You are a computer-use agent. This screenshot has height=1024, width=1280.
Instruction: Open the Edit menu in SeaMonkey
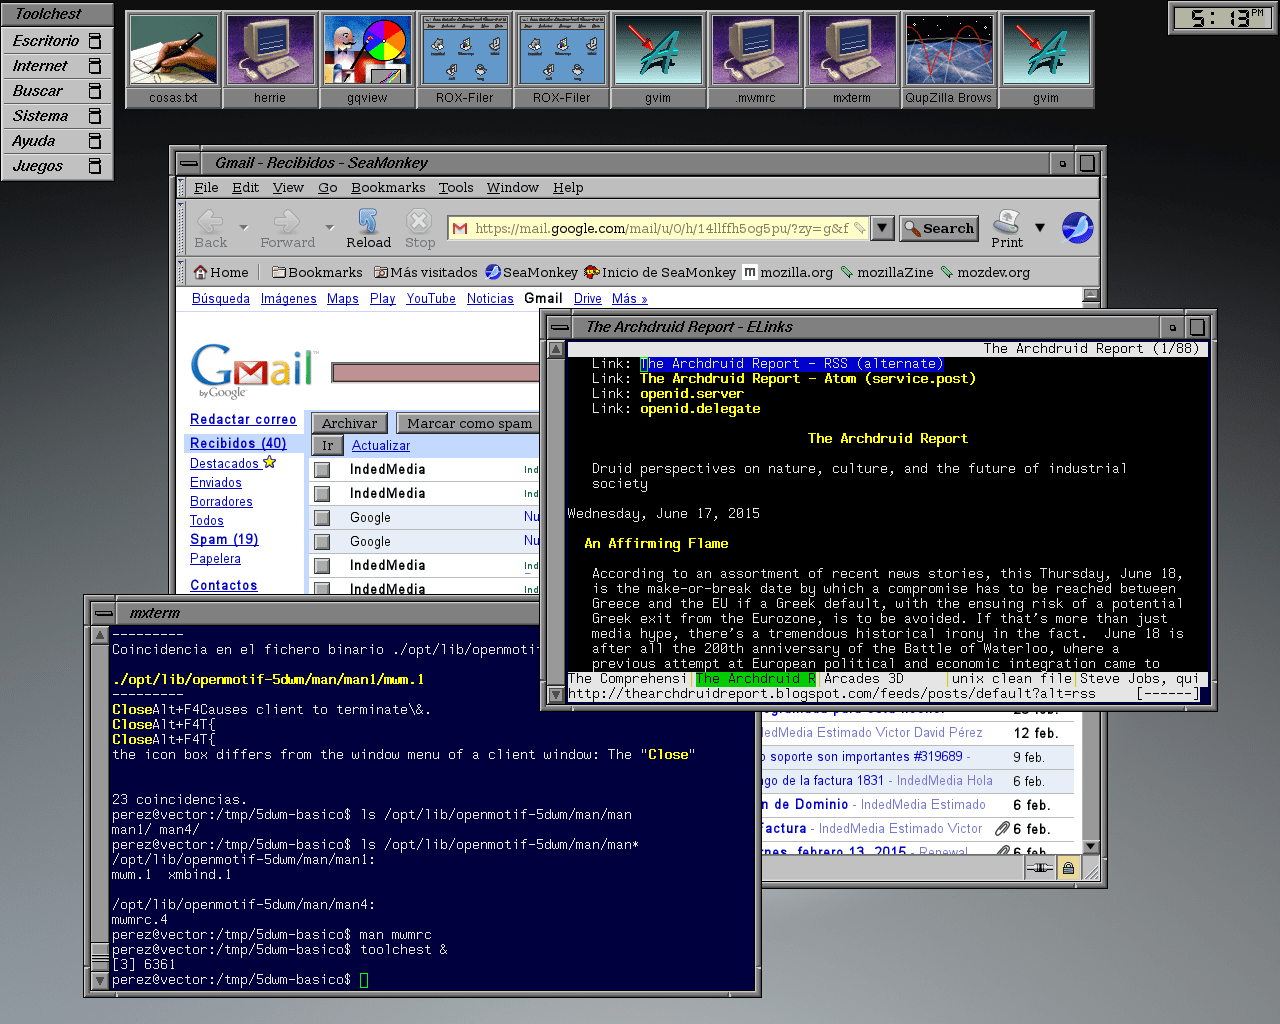pos(245,187)
